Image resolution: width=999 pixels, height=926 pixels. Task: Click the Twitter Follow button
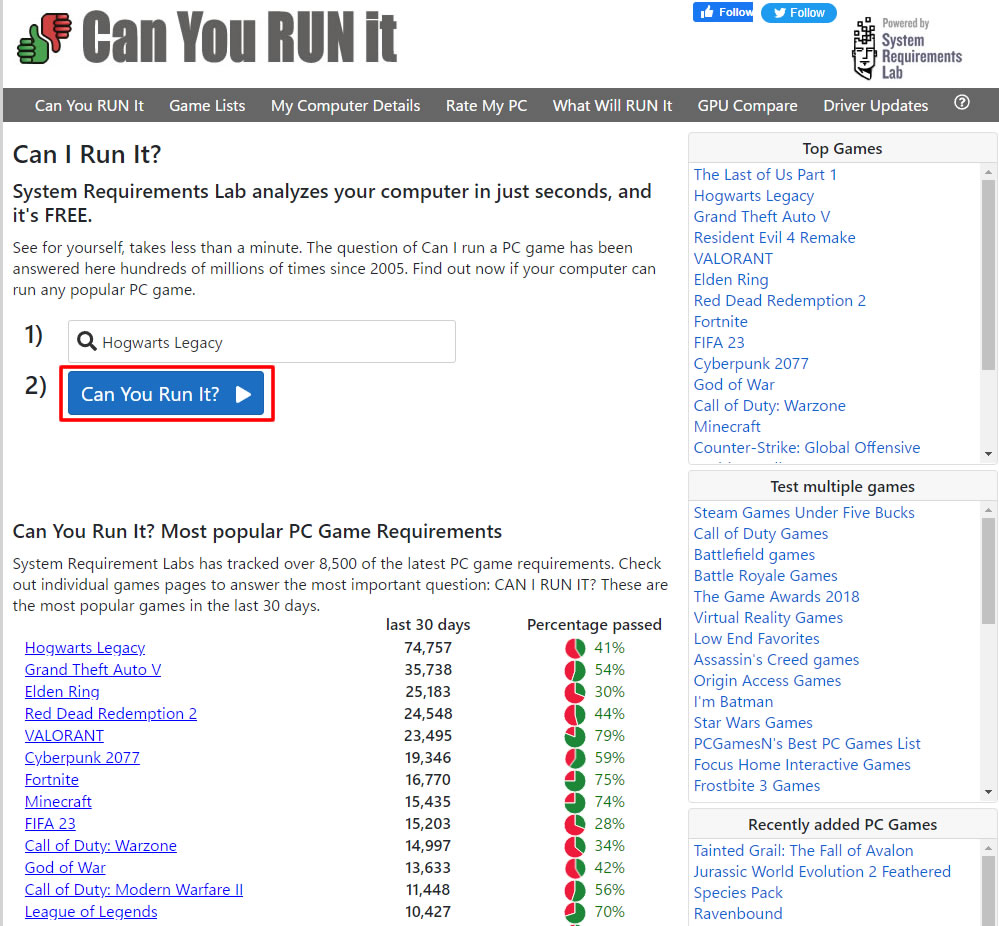798,13
